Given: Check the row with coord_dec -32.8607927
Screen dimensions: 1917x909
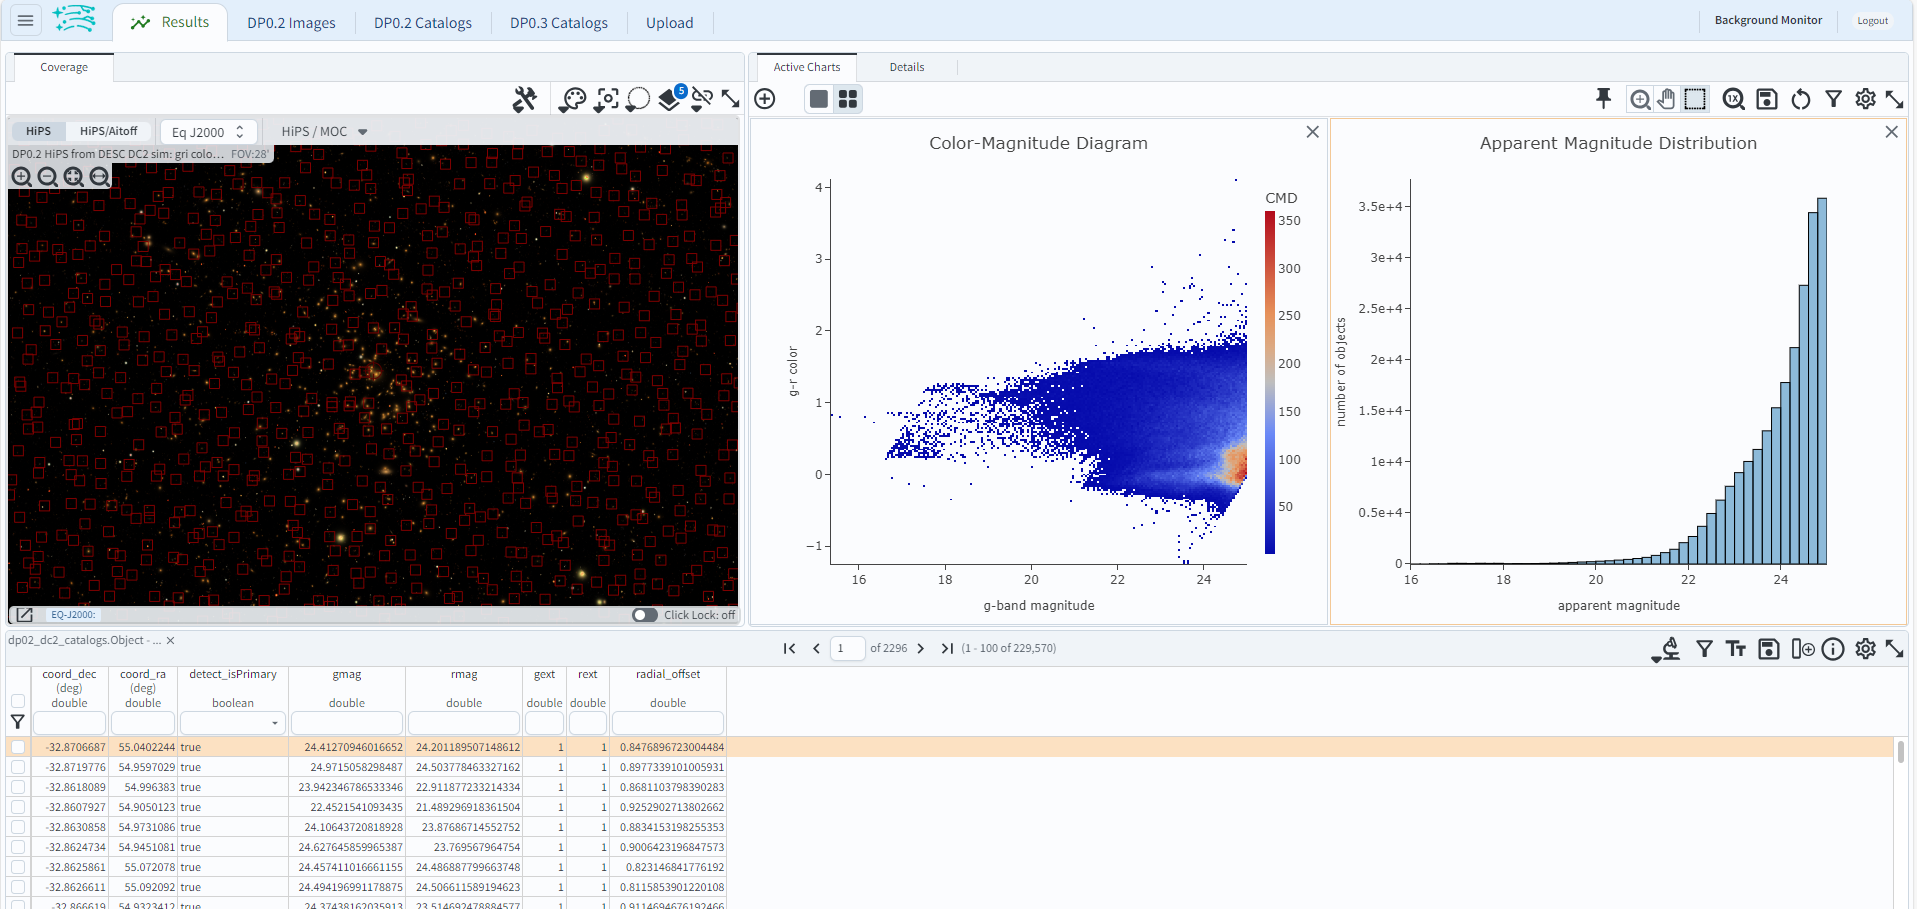Looking at the screenshot, I should pyautogui.click(x=18, y=807).
